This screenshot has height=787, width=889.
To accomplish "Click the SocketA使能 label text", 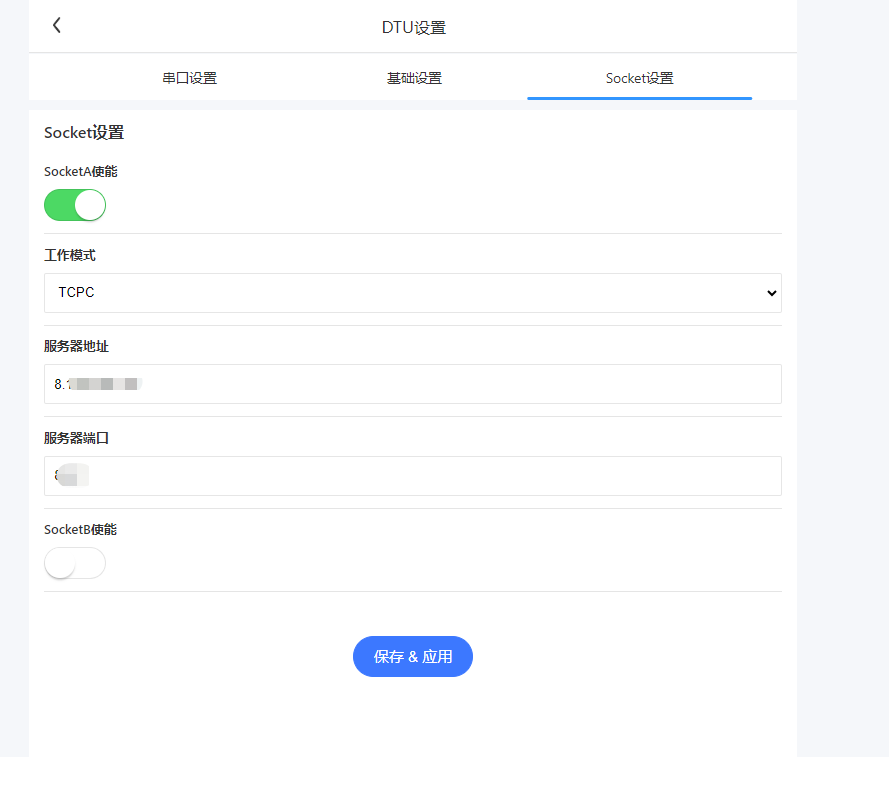I will pyautogui.click(x=80, y=172).
